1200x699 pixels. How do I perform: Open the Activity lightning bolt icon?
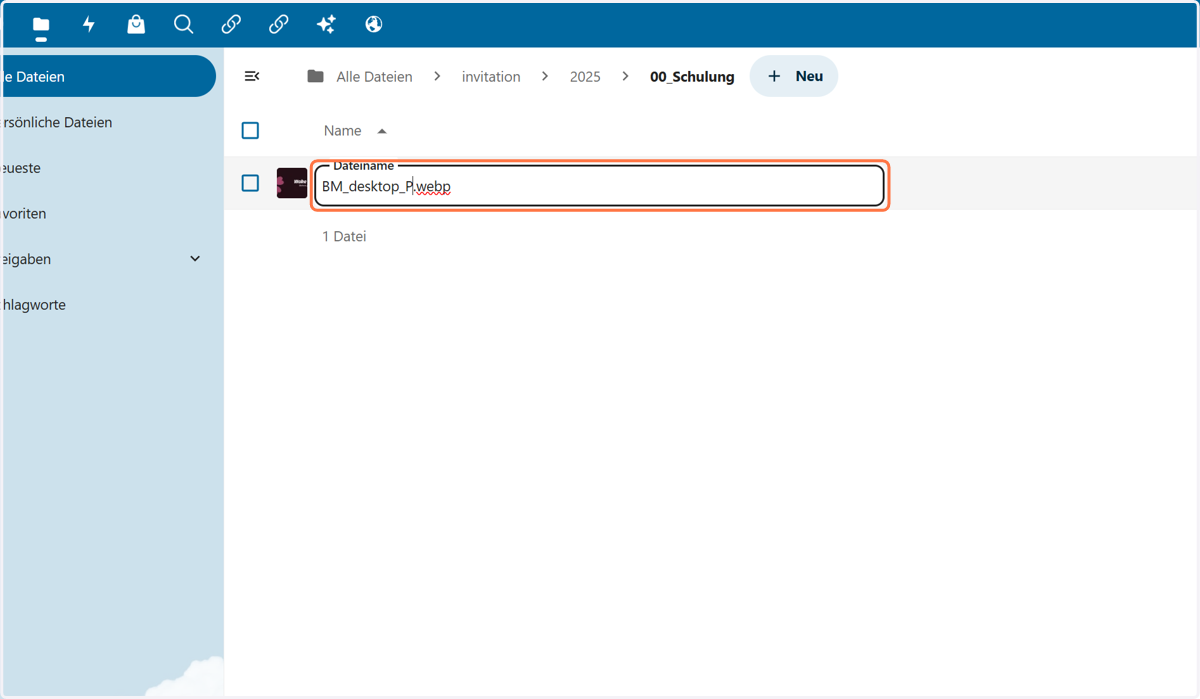click(89, 24)
